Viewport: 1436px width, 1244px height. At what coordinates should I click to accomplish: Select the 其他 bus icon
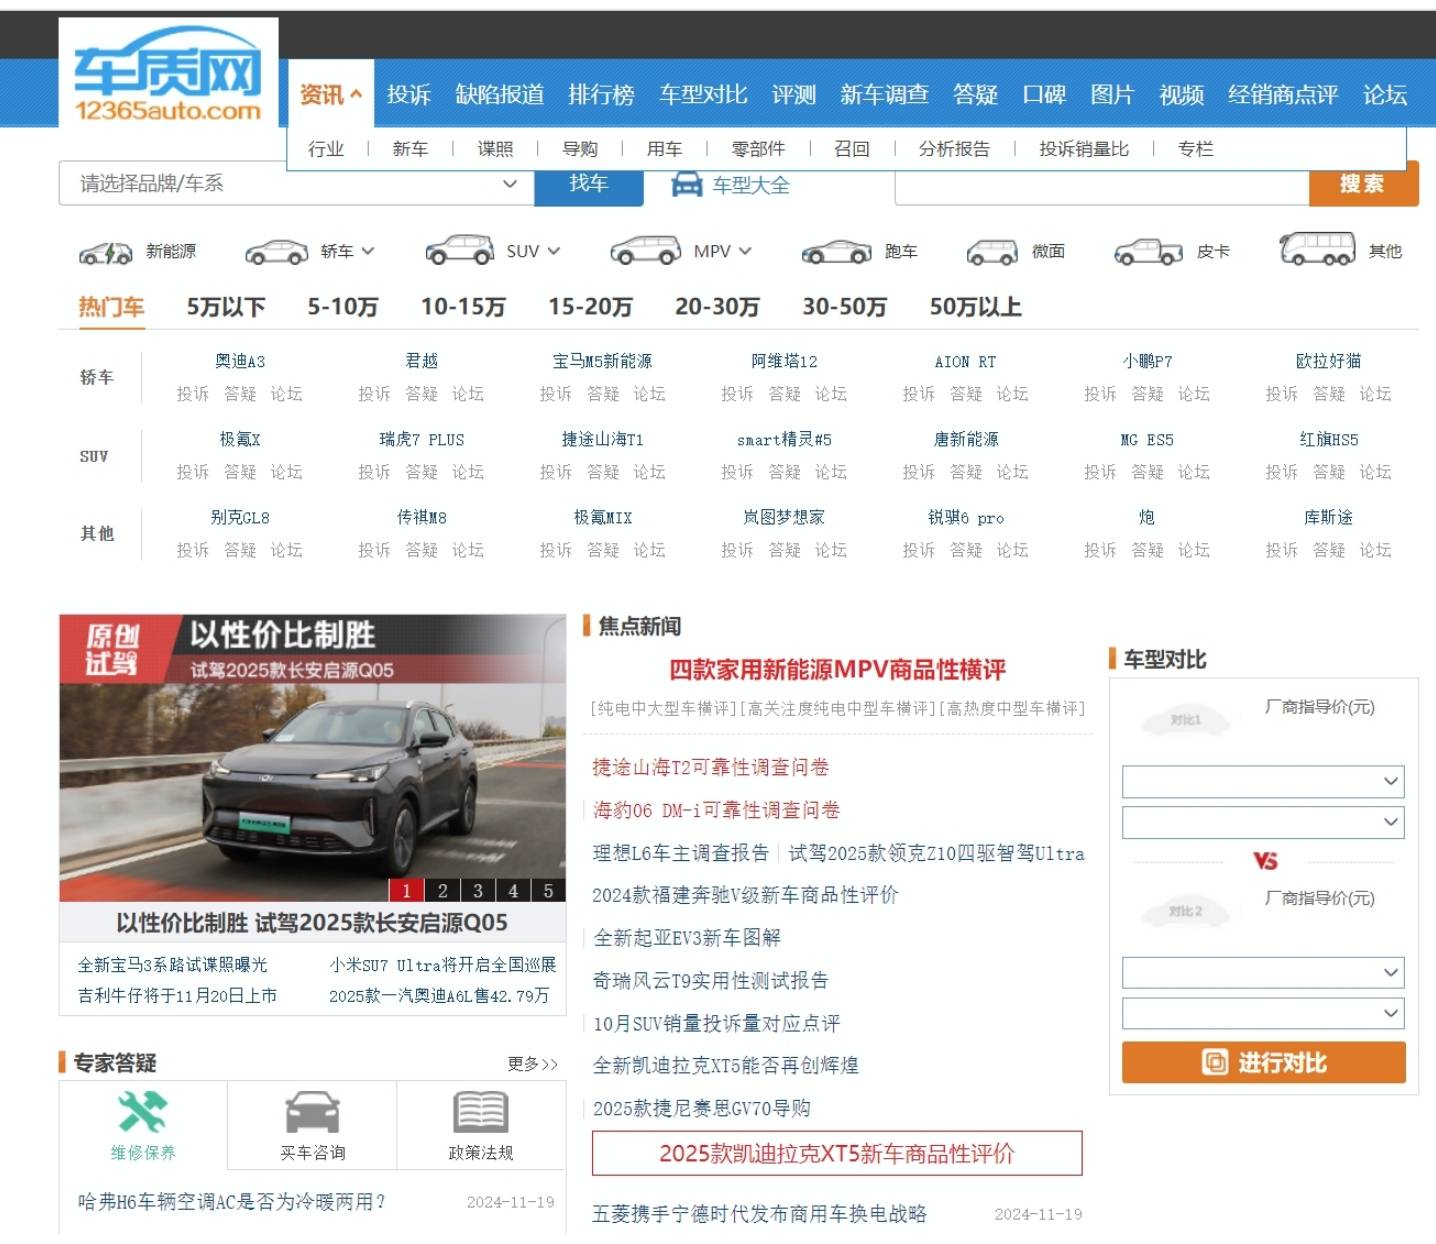[1318, 248]
